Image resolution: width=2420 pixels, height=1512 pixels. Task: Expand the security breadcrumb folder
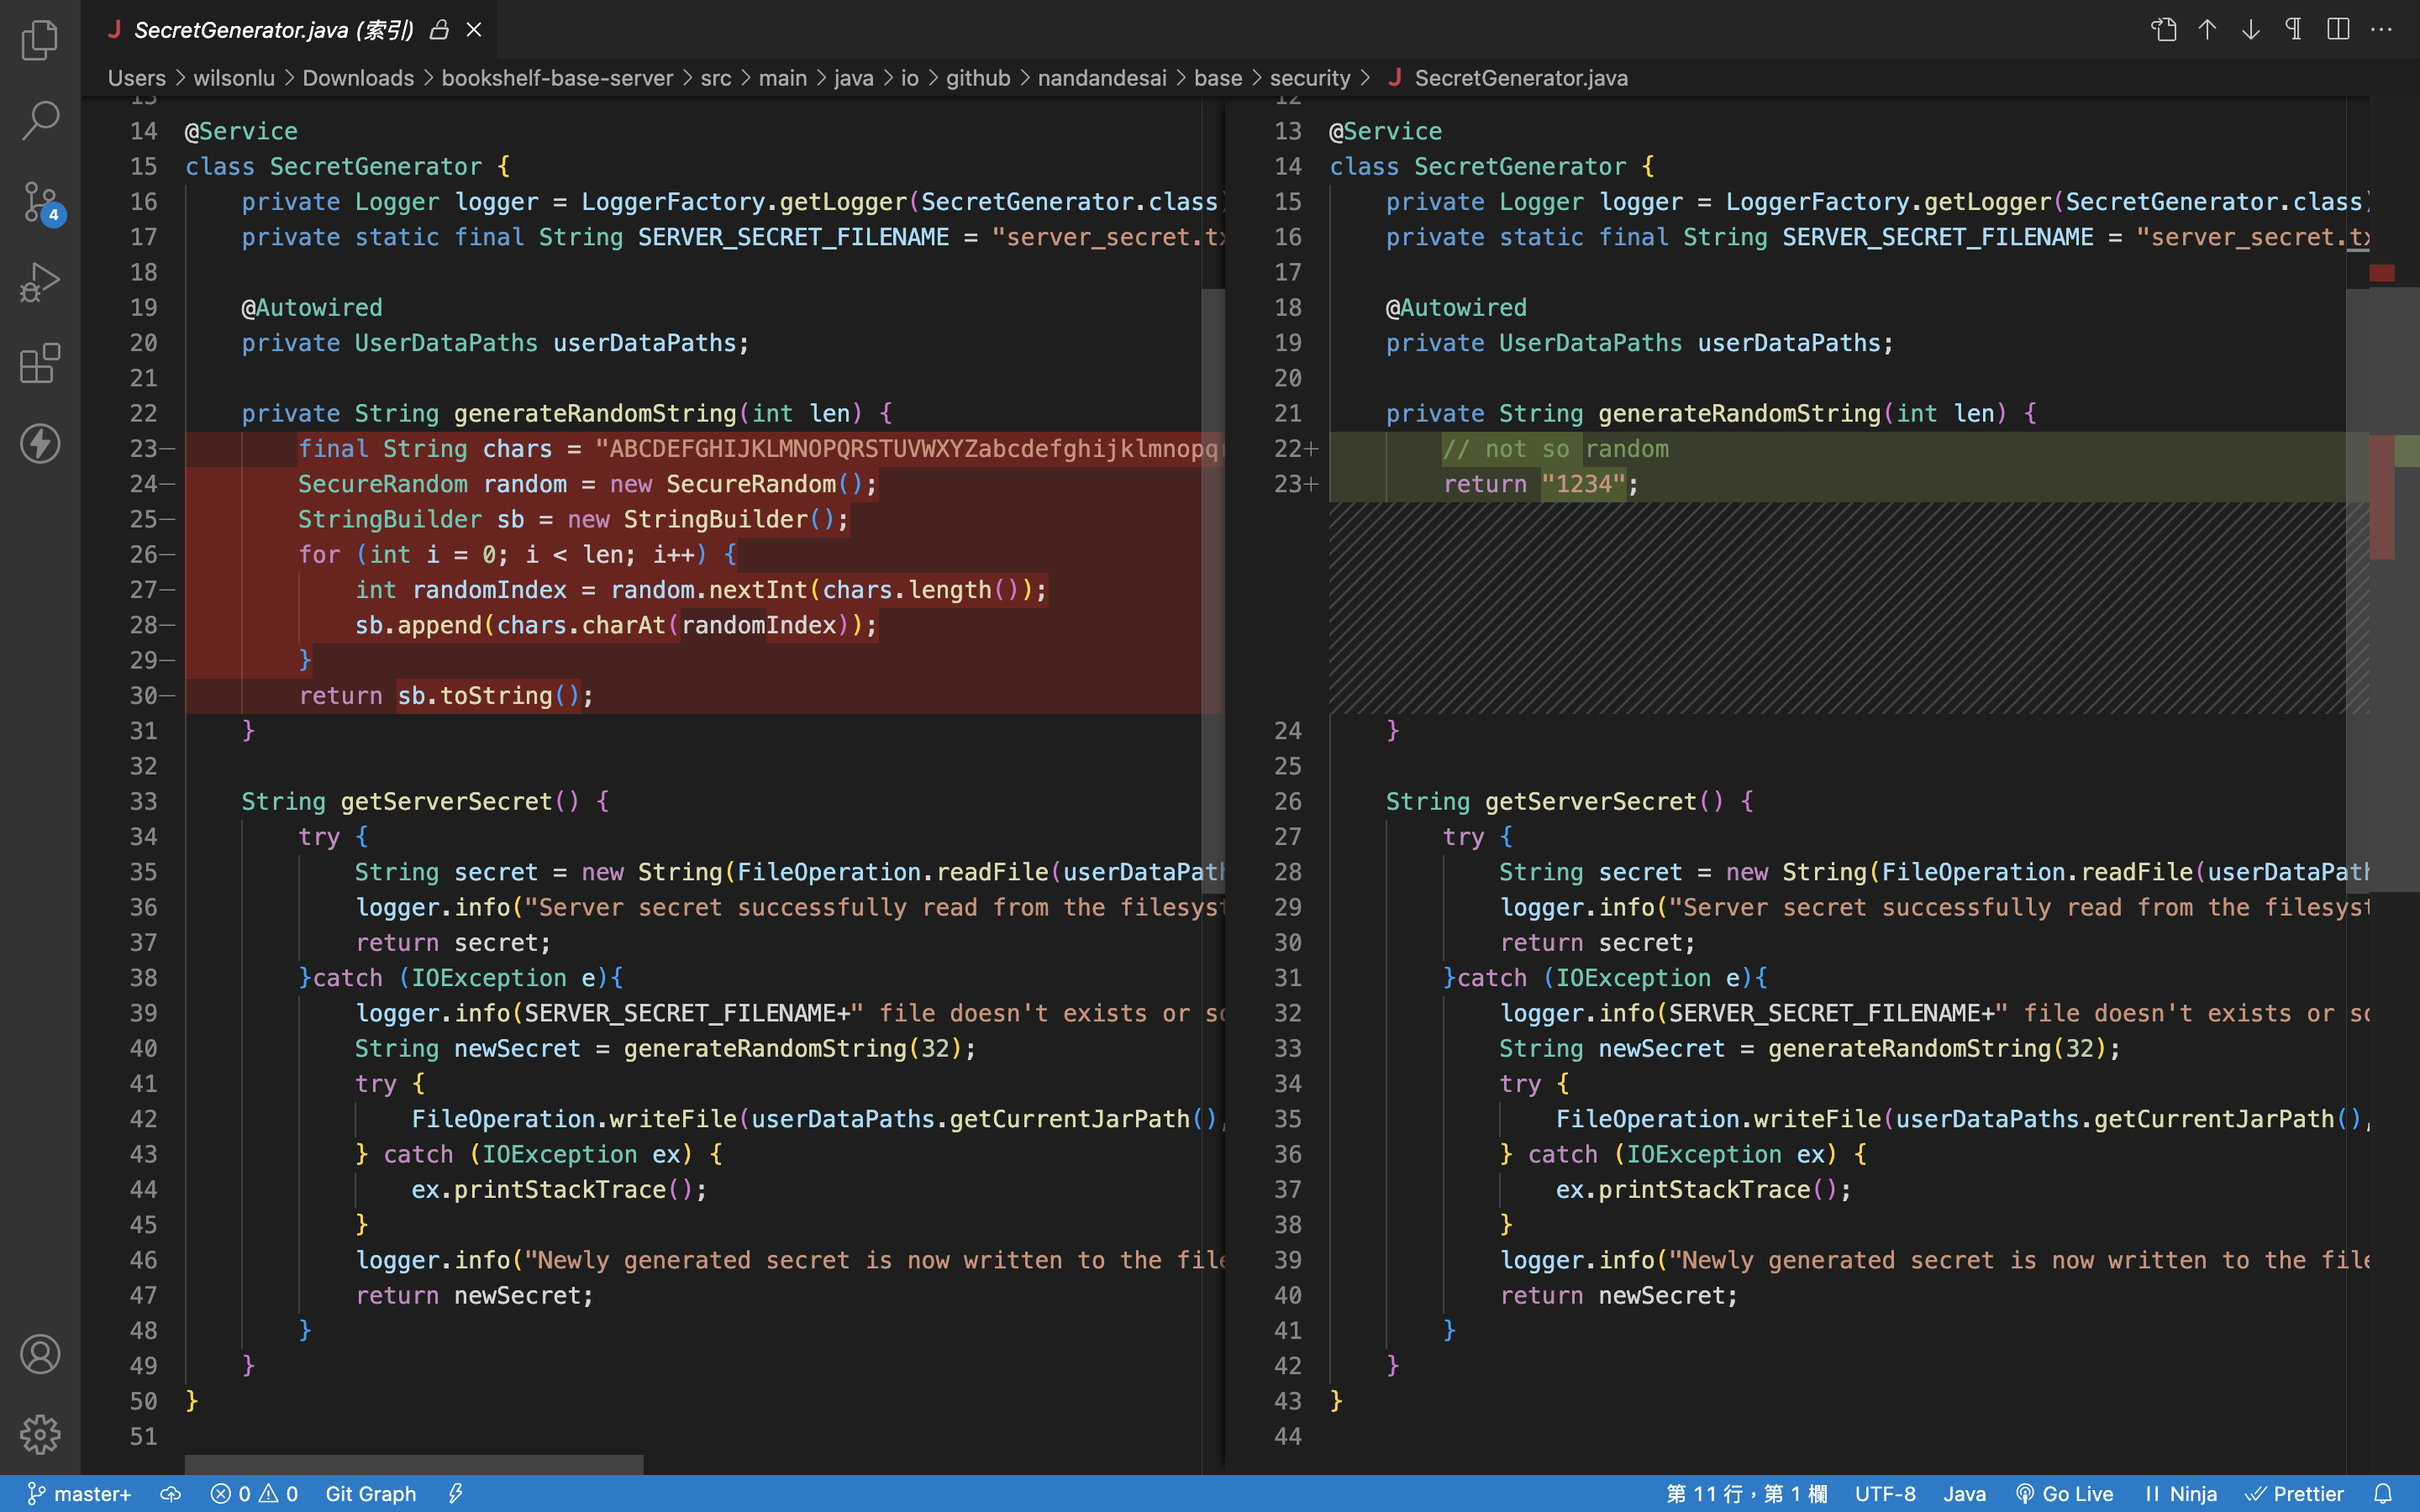(x=1309, y=78)
